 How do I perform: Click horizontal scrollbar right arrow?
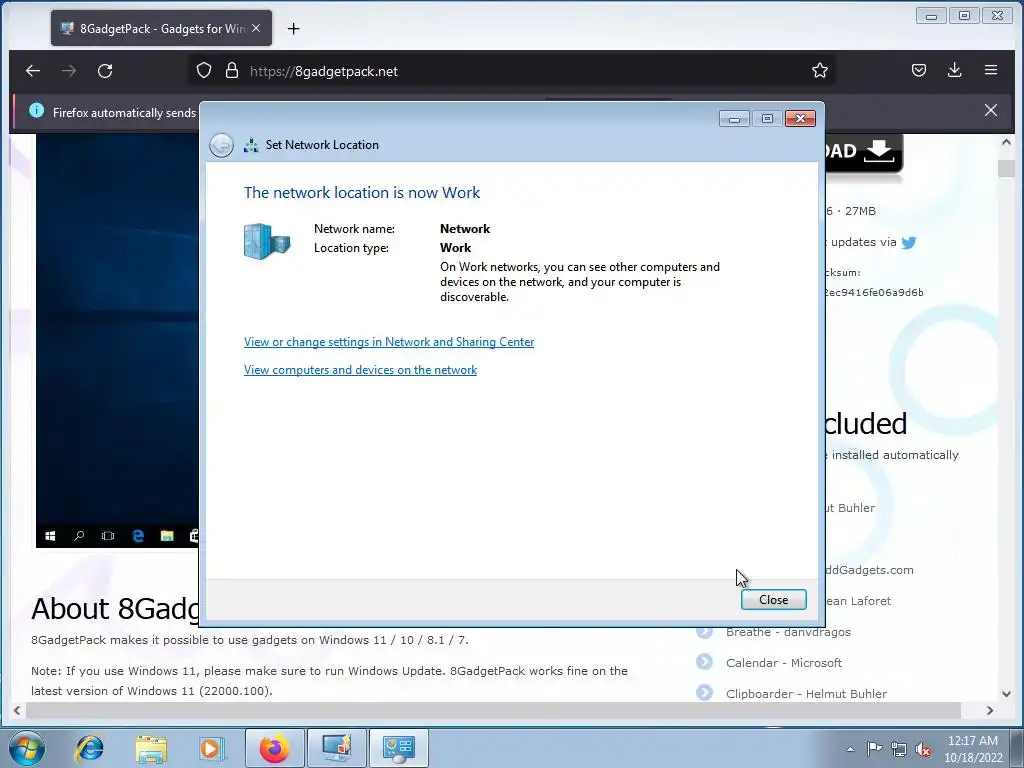point(989,710)
